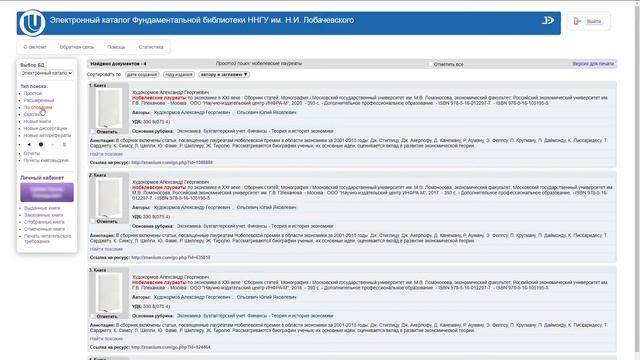Click author Худокормов Александр Георгиевич in record 1 Авторы

[192, 113]
